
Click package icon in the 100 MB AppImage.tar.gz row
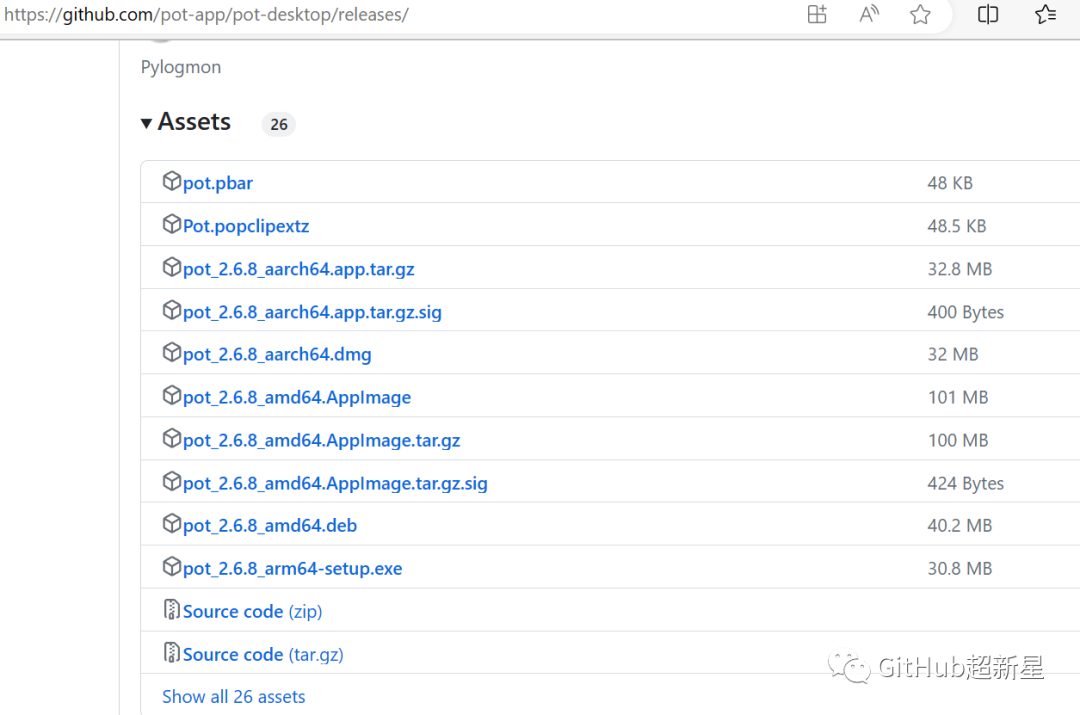[172, 438]
